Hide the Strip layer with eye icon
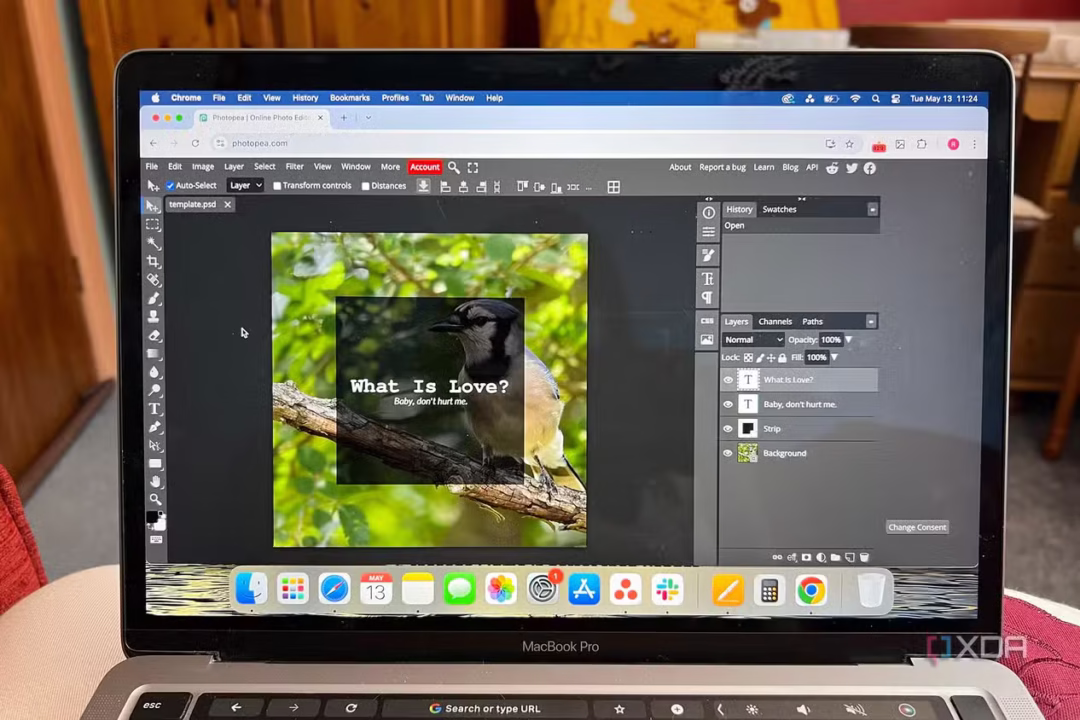Viewport: 1080px width, 720px height. (x=728, y=429)
